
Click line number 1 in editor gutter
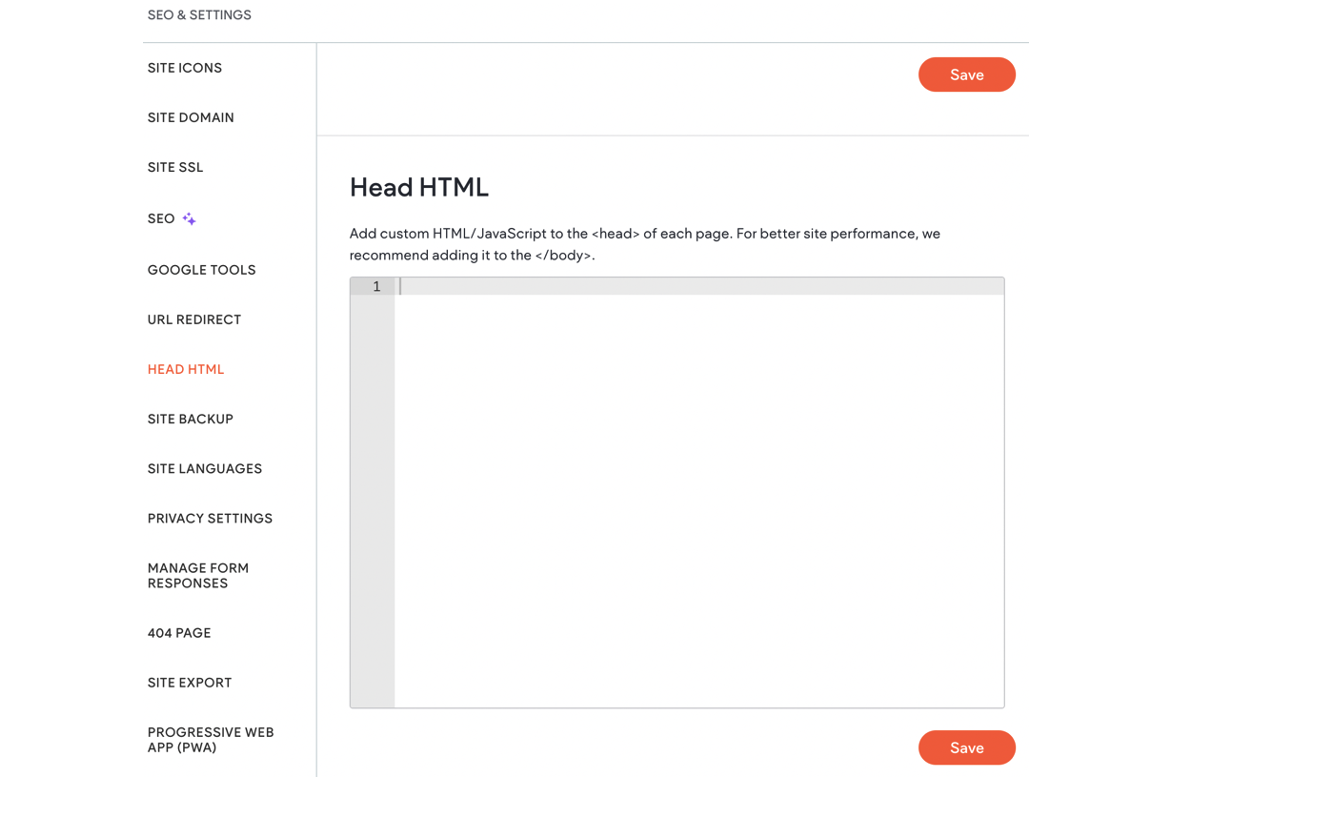[x=376, y=287]
